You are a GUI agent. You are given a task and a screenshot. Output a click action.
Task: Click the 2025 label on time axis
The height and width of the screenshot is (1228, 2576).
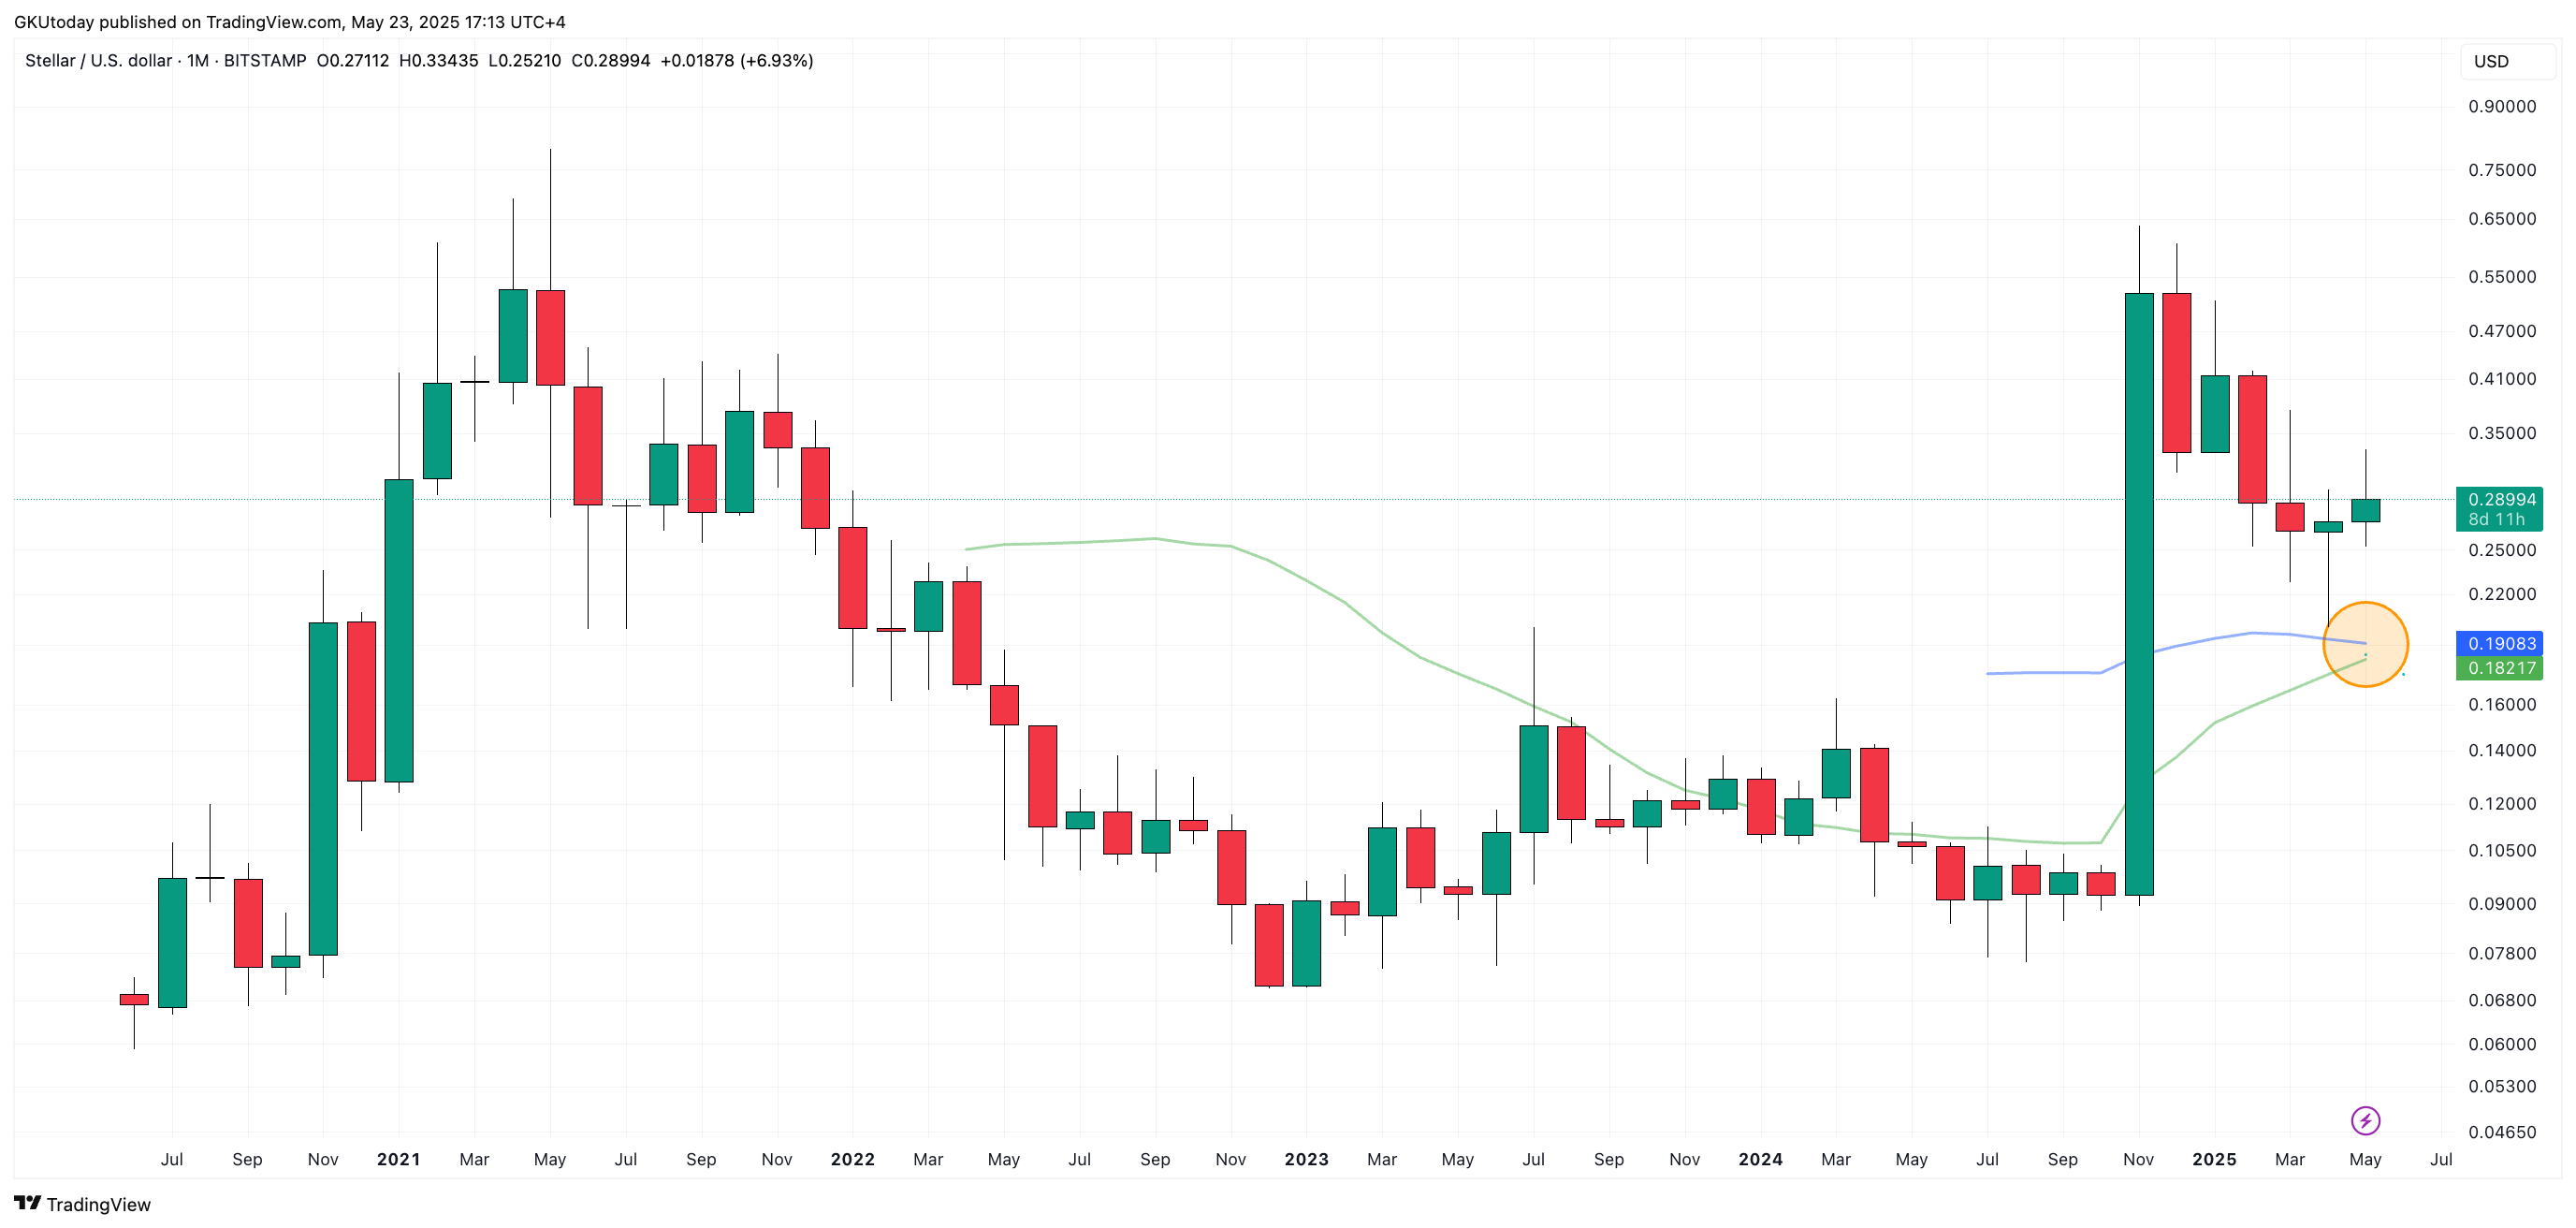2214,1159
